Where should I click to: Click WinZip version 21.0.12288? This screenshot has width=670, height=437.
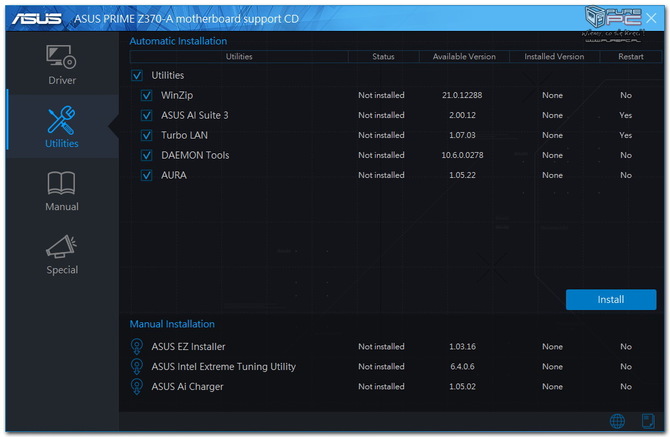[x=462, y=95]
